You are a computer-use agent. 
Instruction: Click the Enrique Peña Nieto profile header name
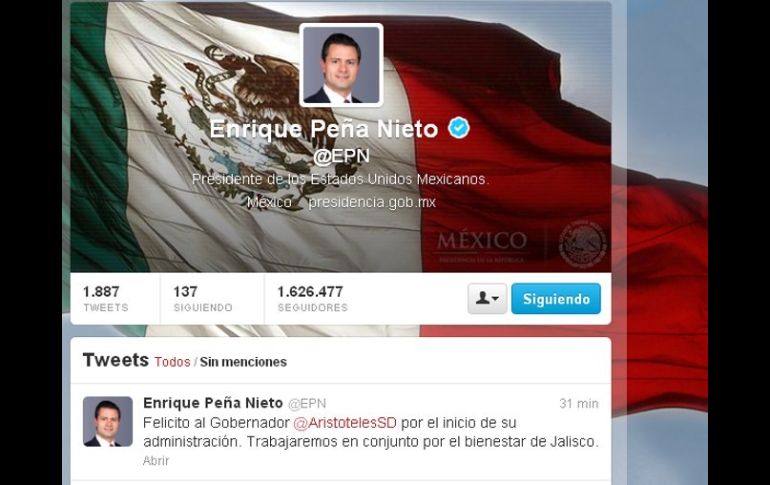pos(324,129)
